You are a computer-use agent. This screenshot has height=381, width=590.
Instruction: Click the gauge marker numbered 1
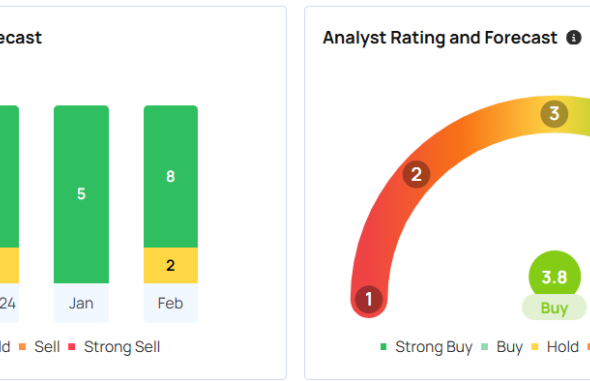[x=369, y=299]
